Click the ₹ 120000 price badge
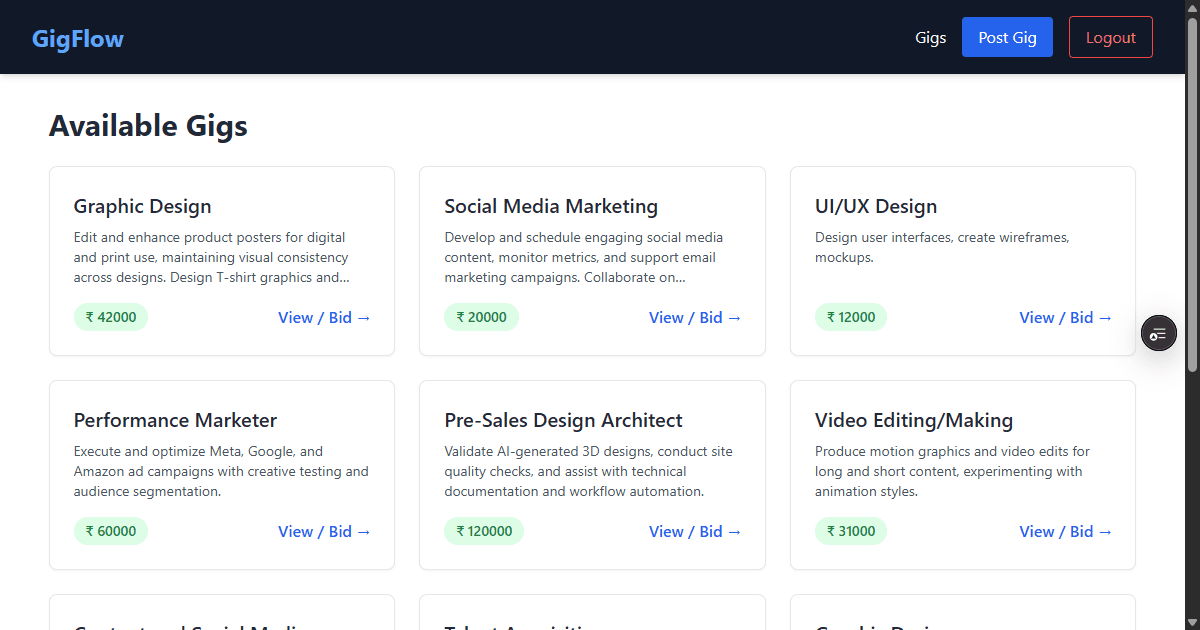 (484, 531)
